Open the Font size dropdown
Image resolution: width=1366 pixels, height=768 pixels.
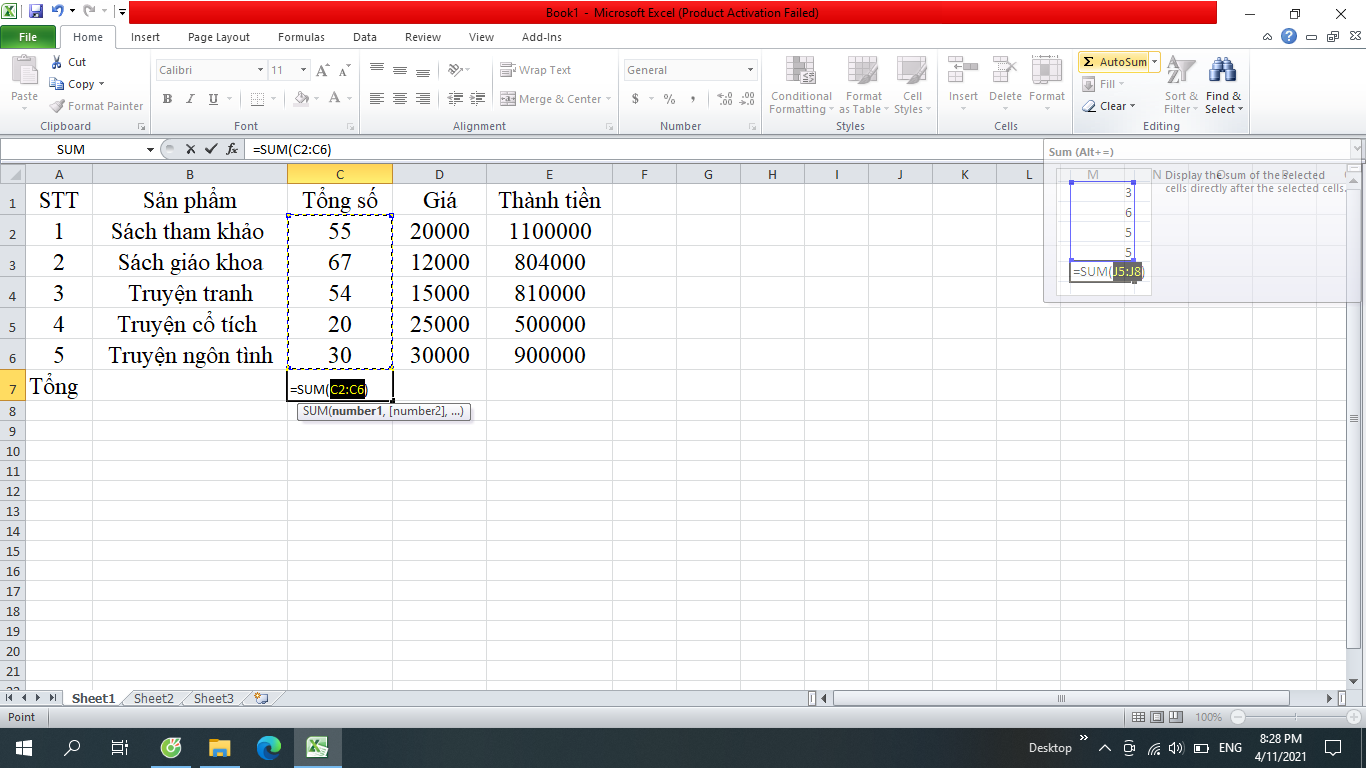(303, 70)
